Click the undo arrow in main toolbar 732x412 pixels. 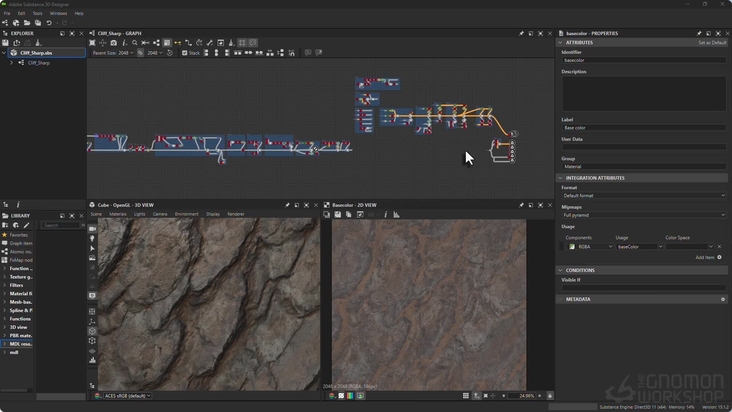49,23
